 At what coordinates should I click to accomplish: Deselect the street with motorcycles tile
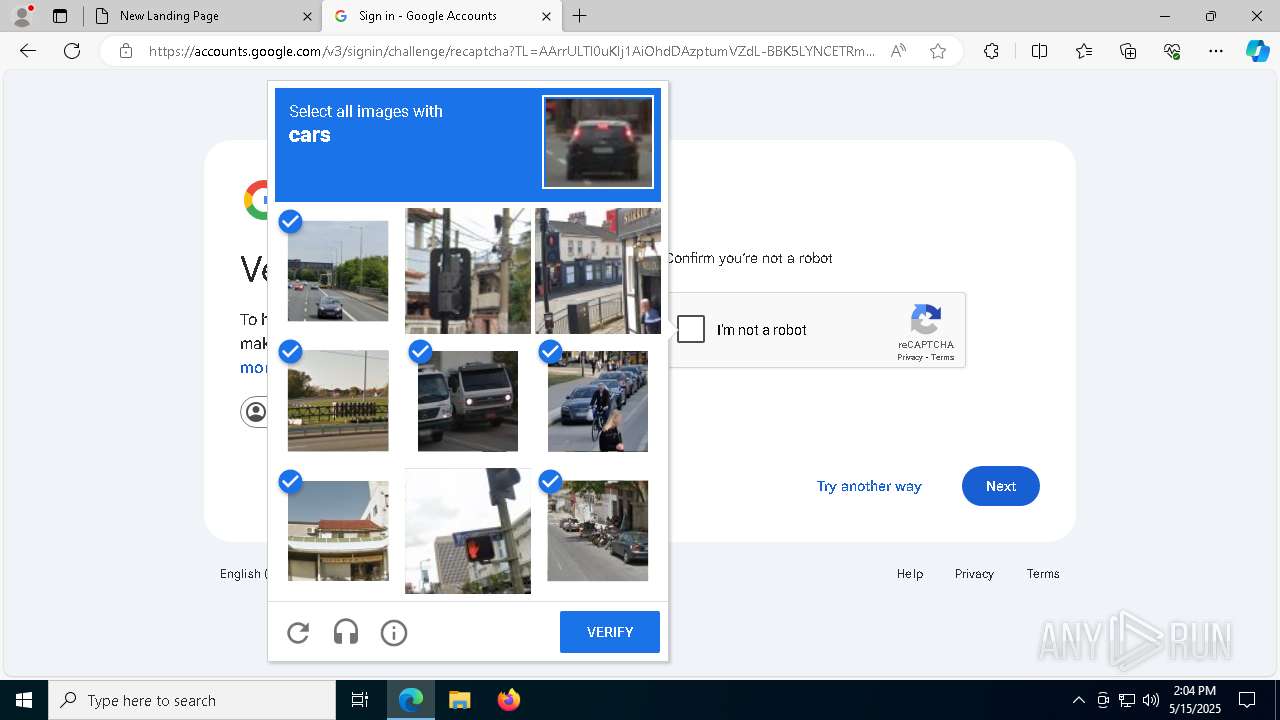point(598,531)
